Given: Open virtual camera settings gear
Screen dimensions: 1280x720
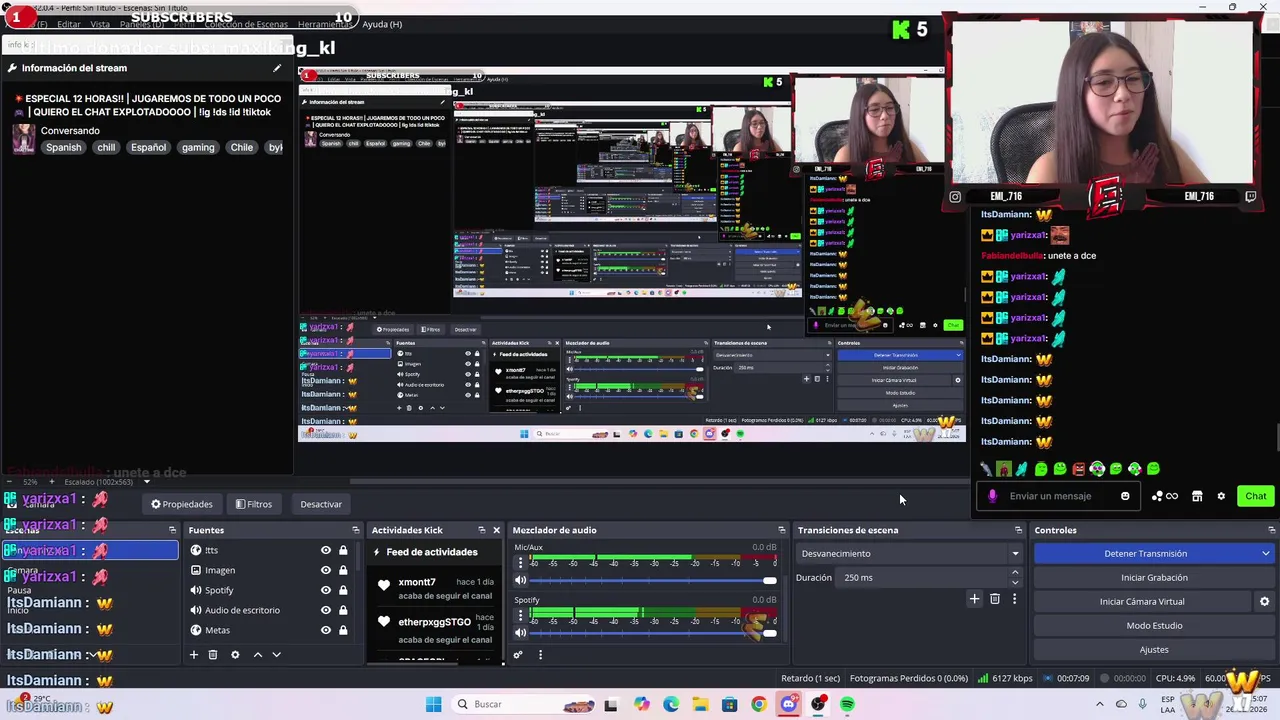Looking at the screenshot, I should [x=1264, y=602].
